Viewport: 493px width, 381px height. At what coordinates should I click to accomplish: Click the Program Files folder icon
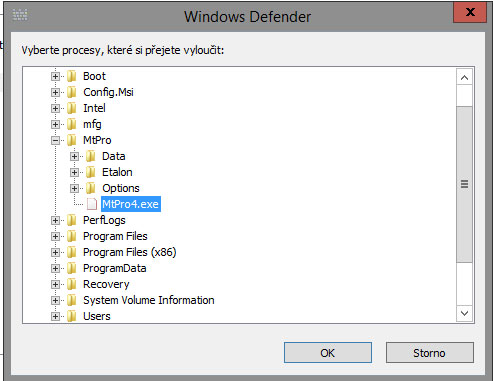72,236
